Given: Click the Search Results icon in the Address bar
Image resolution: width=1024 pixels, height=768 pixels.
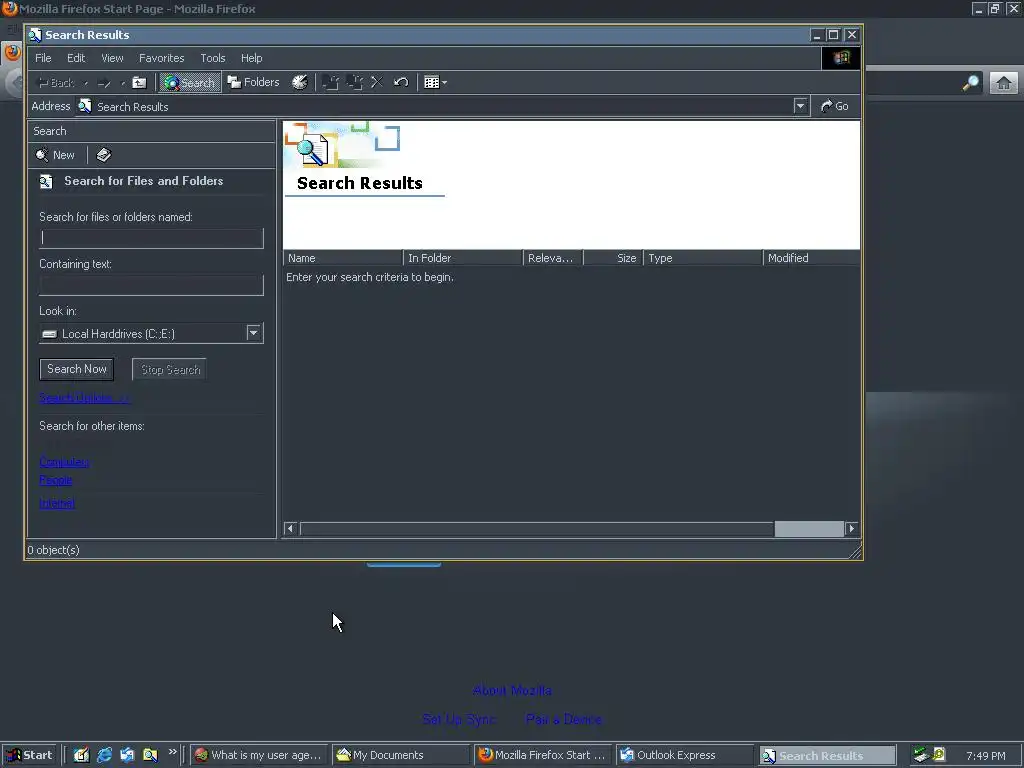Looking at the screenshot, I should click(85, 106).
